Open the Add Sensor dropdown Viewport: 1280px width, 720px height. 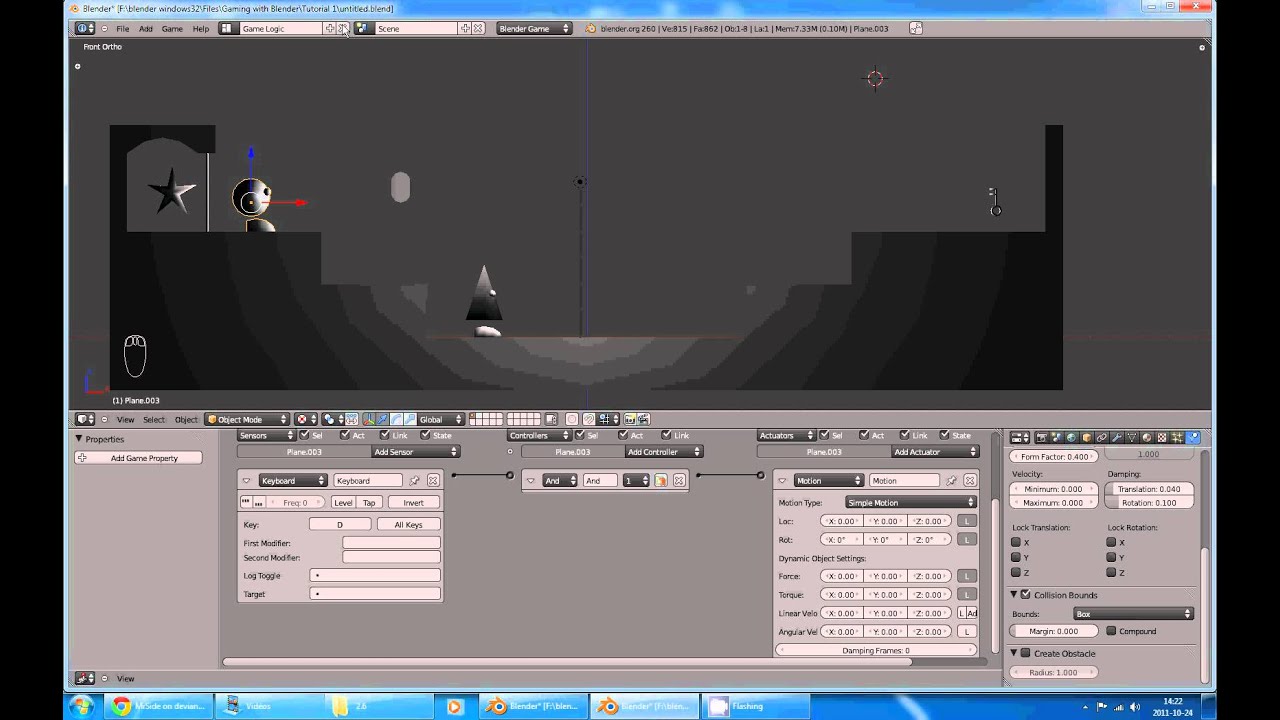(x=415, y=452)
